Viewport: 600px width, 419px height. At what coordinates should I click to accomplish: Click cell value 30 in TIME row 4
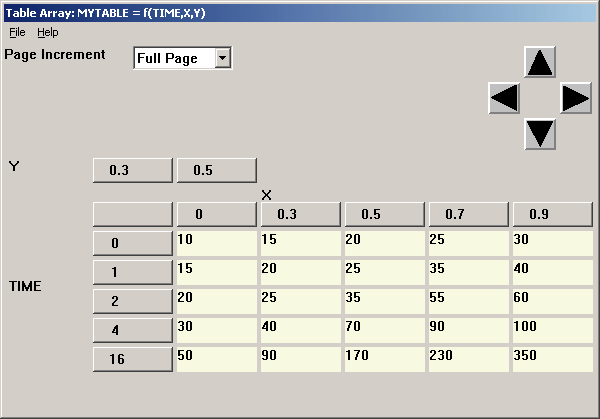pyautogui.click(x=217, y=330)
